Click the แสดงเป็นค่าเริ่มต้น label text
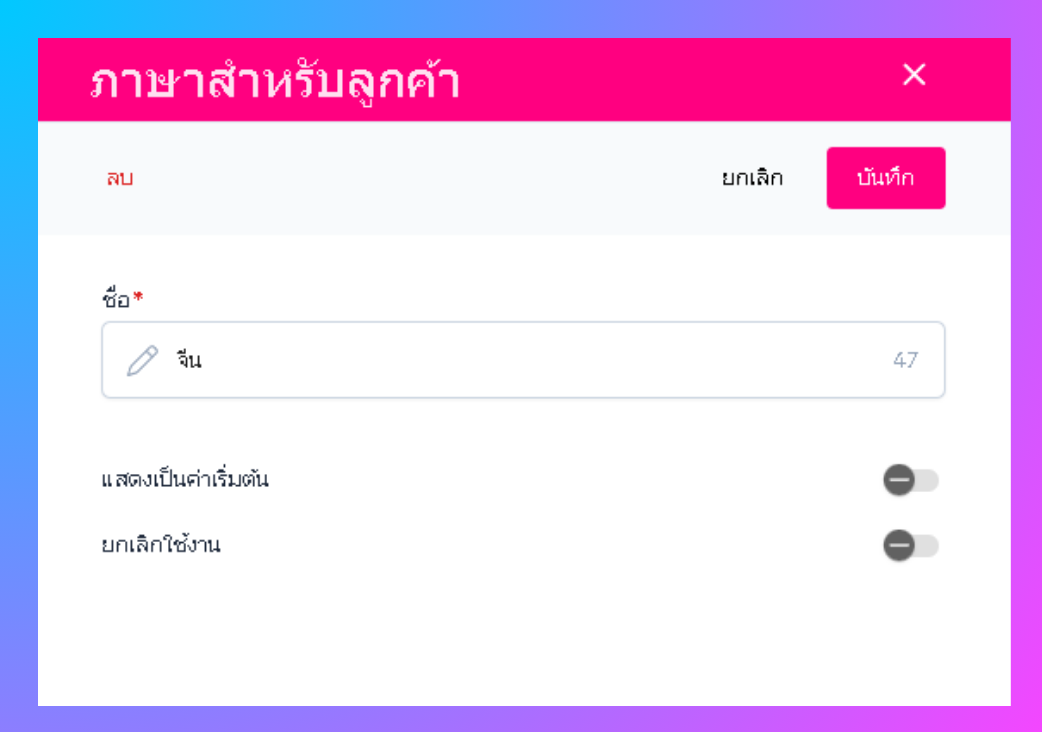The height and width of the screenshot is (732, 1042). click(185, 480)
